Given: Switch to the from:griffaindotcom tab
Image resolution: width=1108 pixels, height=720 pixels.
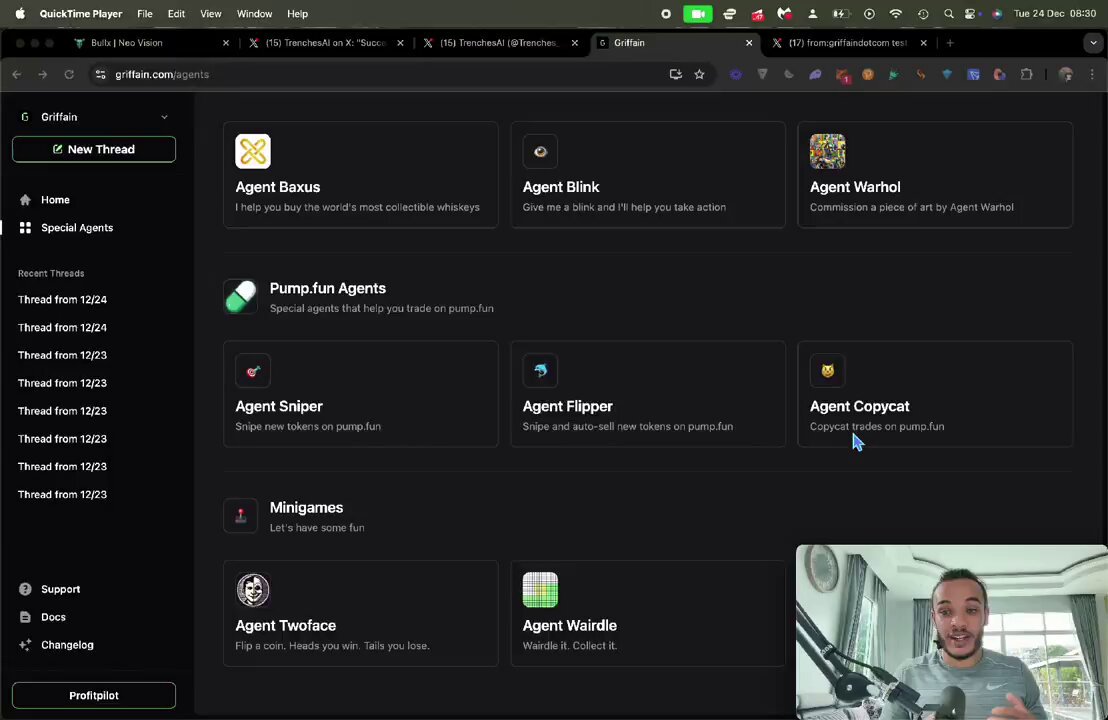Looking at the screenshot, I should [x=848, y=43].
